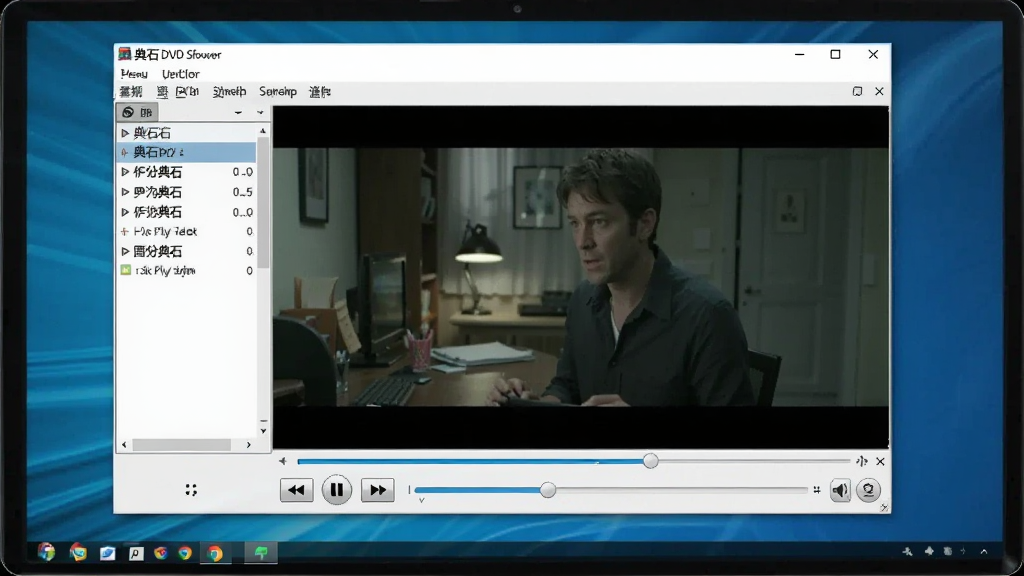Click the playlist's horizontal scroll-right arrow

click(248, 445)
